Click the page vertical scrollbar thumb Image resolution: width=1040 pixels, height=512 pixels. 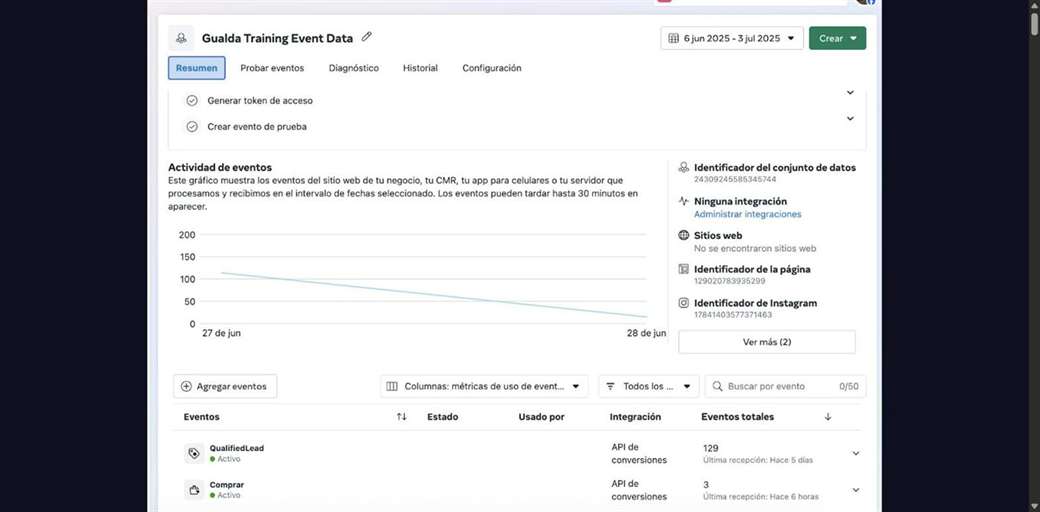(x=1034, y=23)
